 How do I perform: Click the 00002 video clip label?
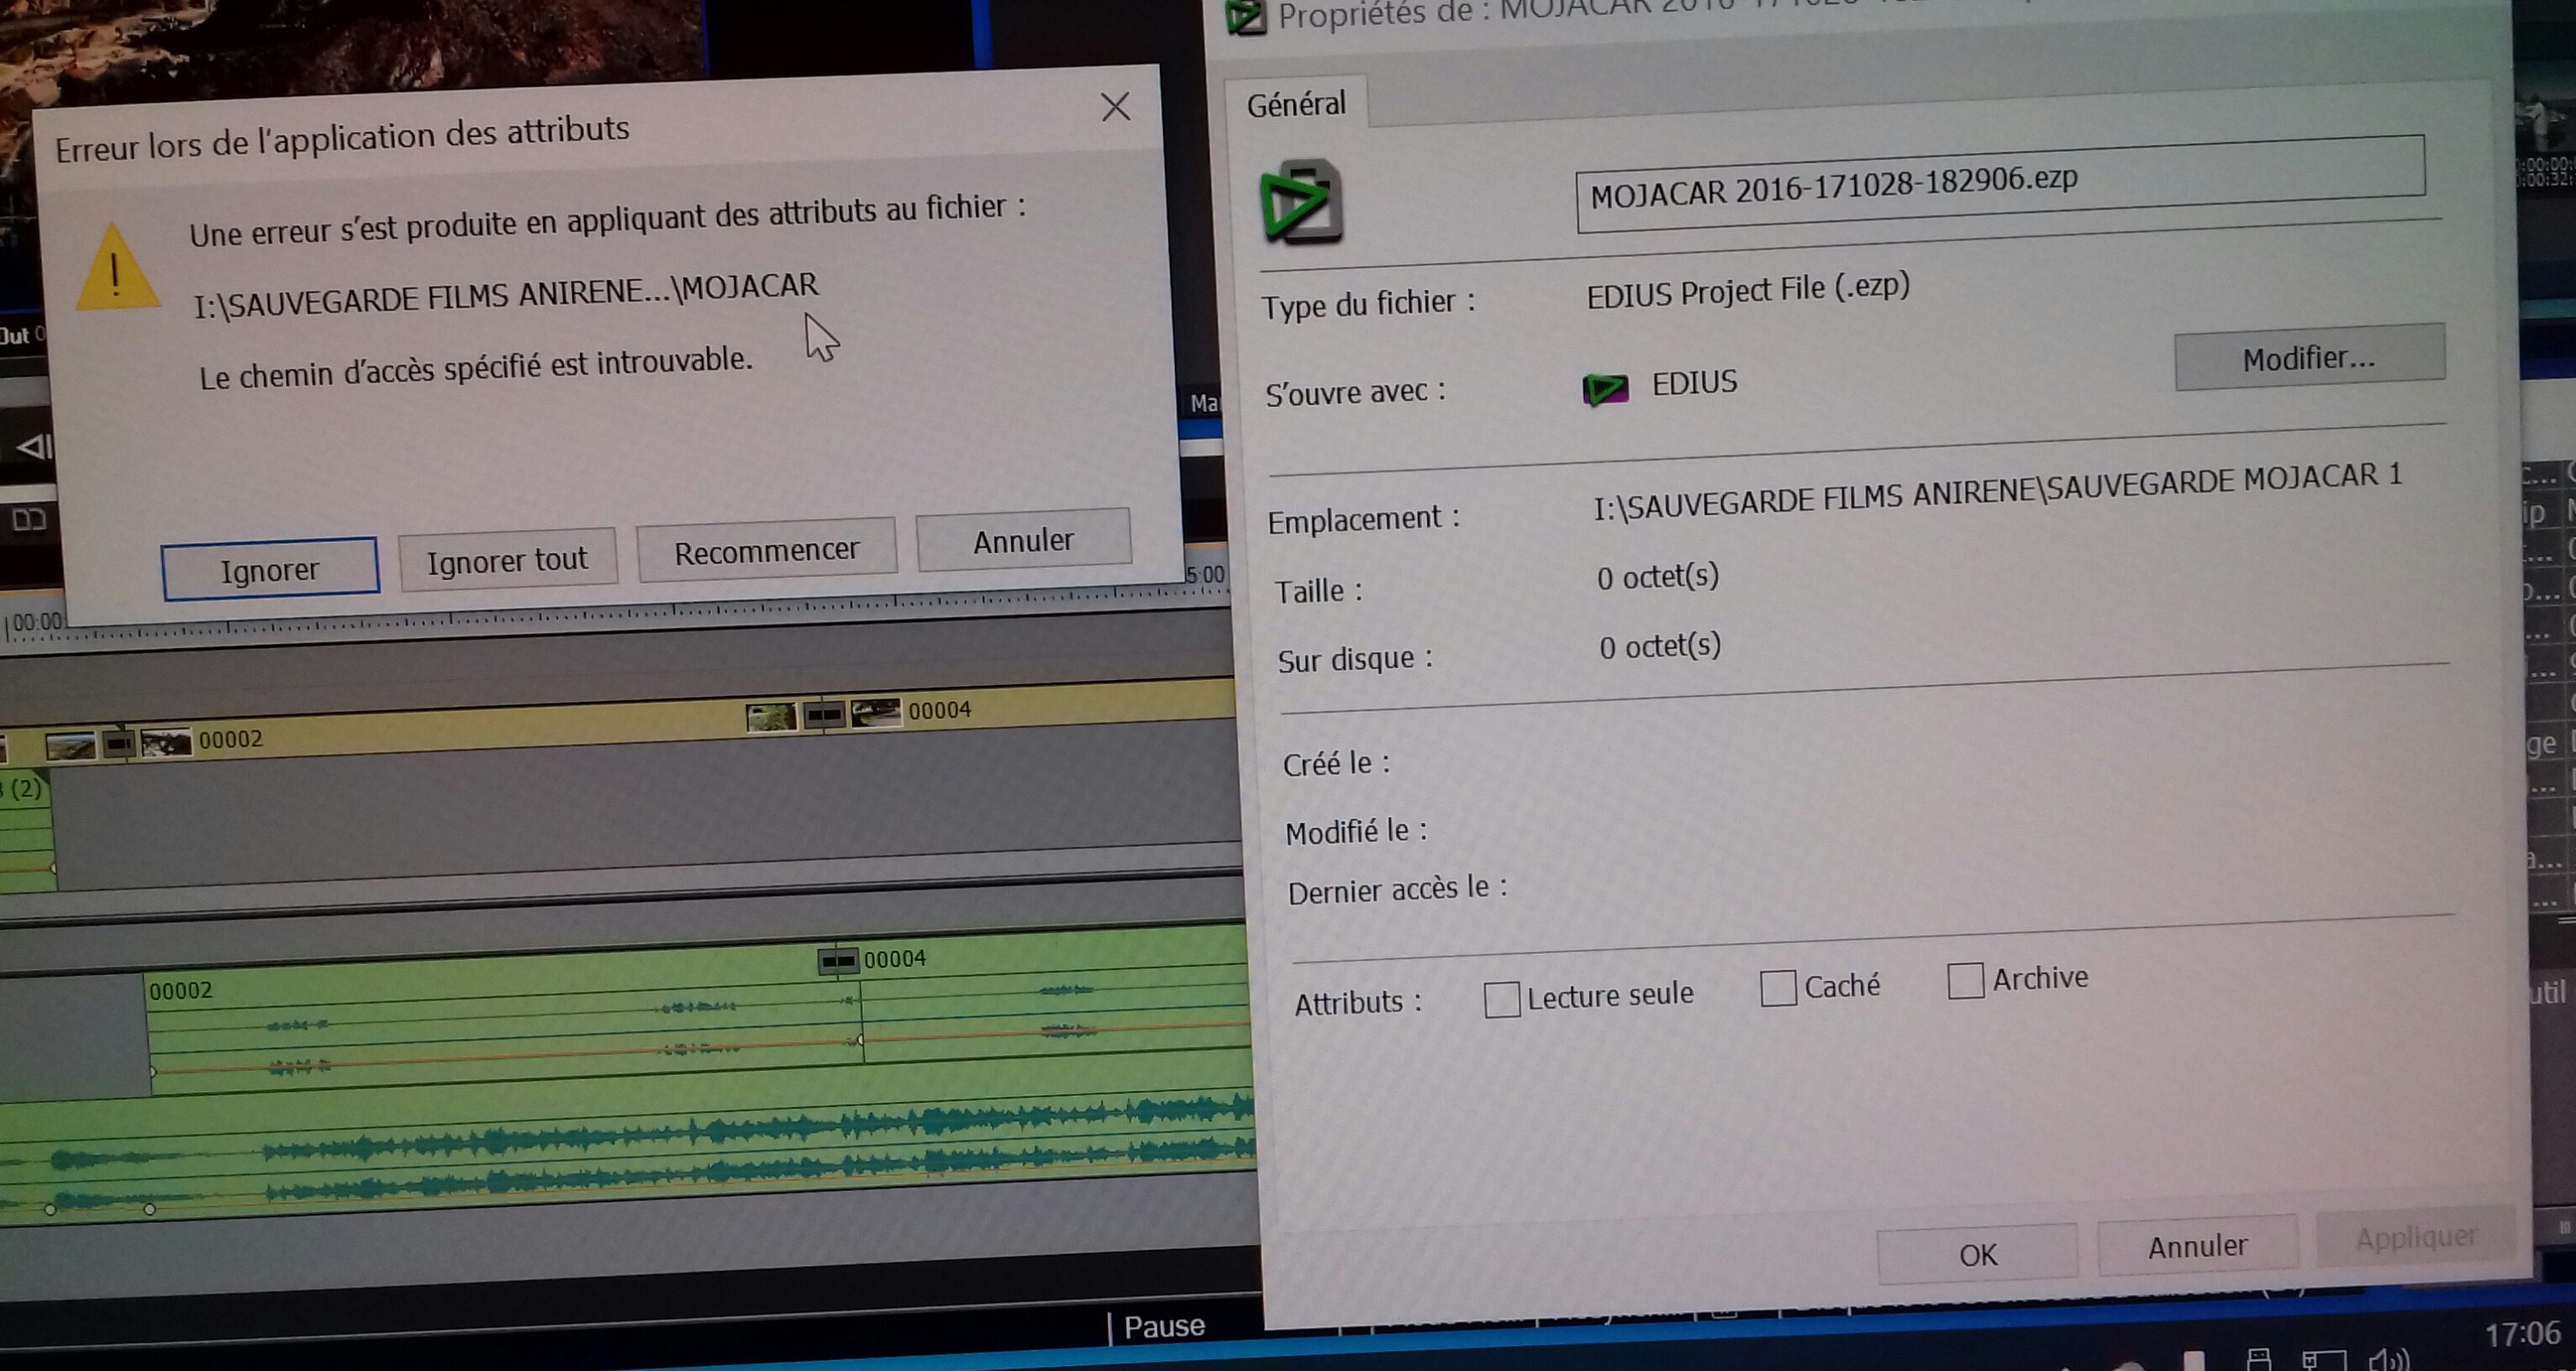pos(230,739)
